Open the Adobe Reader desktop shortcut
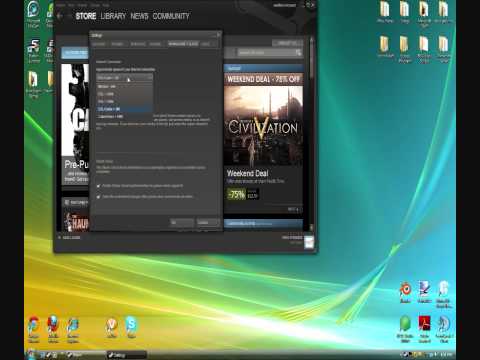 [x=424, y=329]
